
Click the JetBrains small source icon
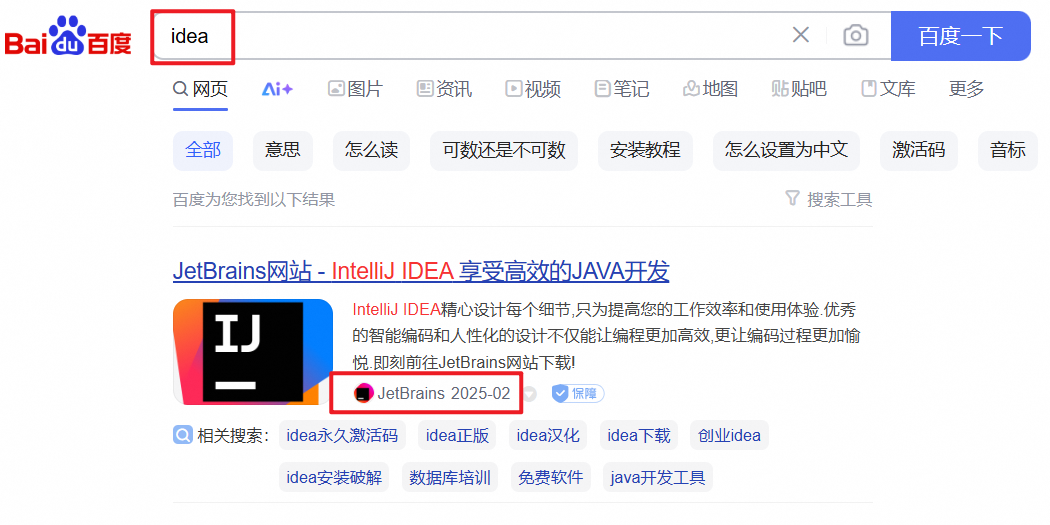(x=363, y=393)
